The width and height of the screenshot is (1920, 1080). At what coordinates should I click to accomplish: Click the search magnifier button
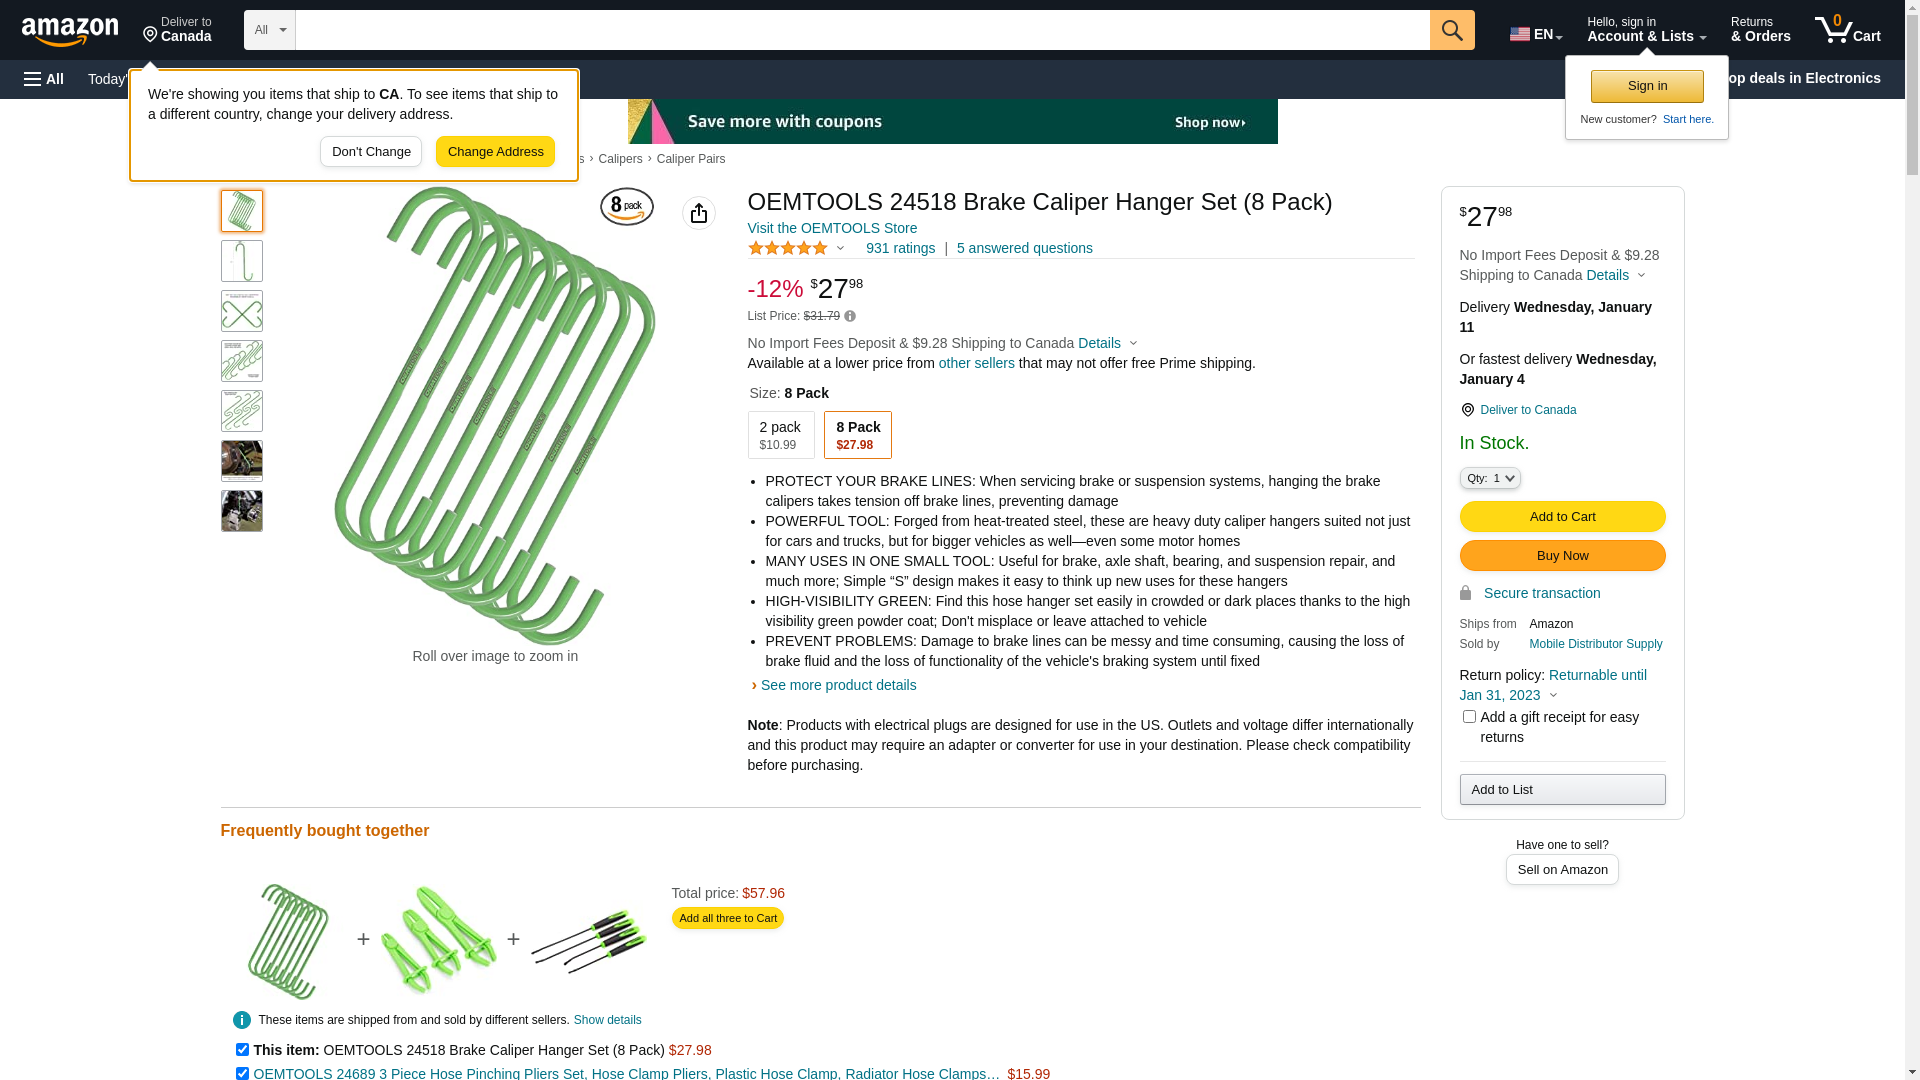point(1452,30)
